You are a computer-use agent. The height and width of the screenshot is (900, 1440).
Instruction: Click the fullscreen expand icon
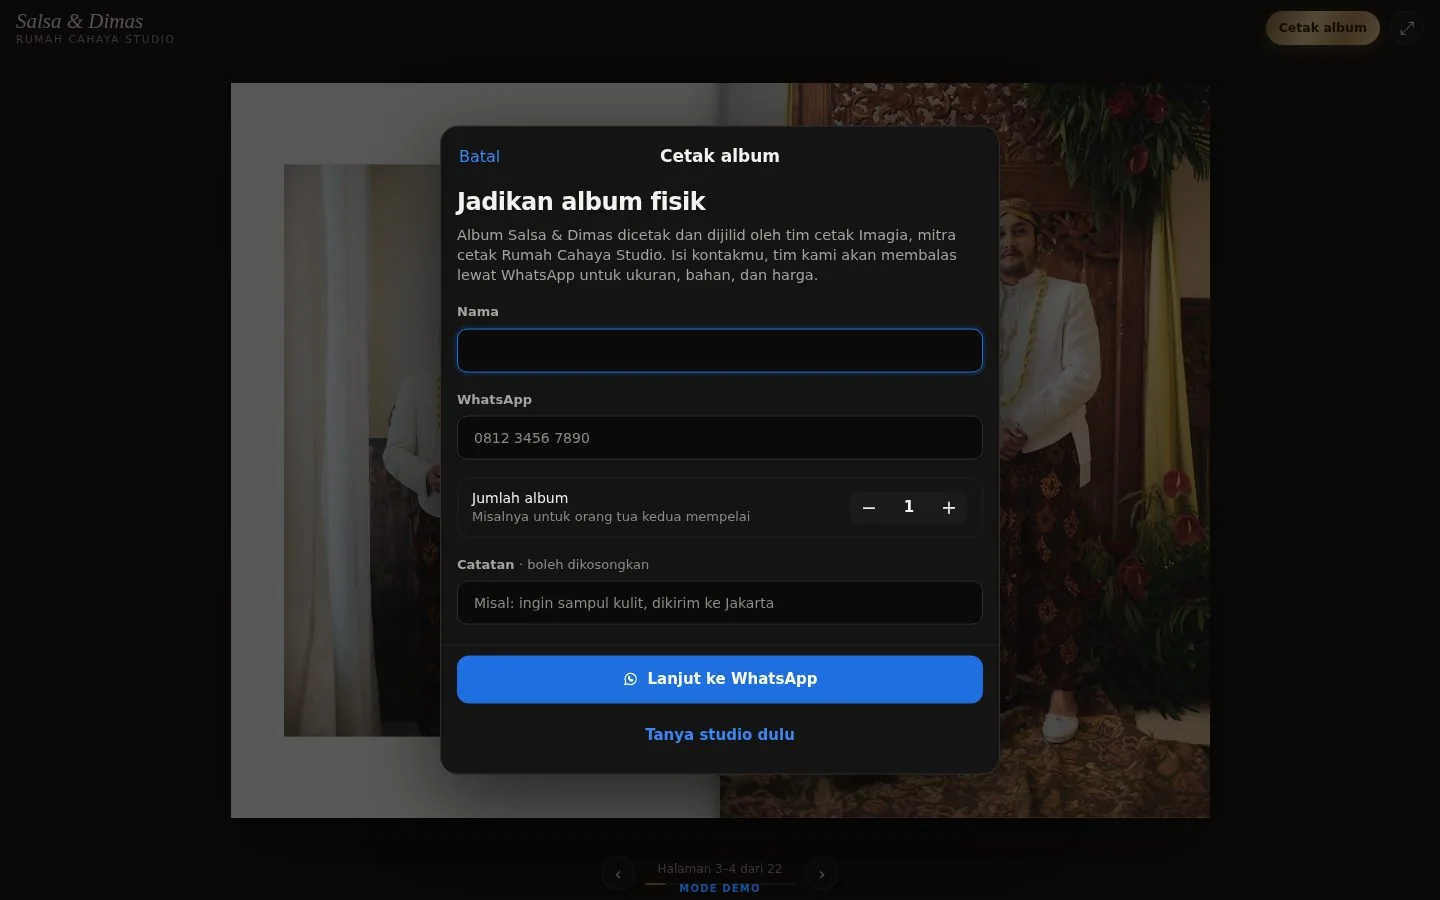point(1407,28)
